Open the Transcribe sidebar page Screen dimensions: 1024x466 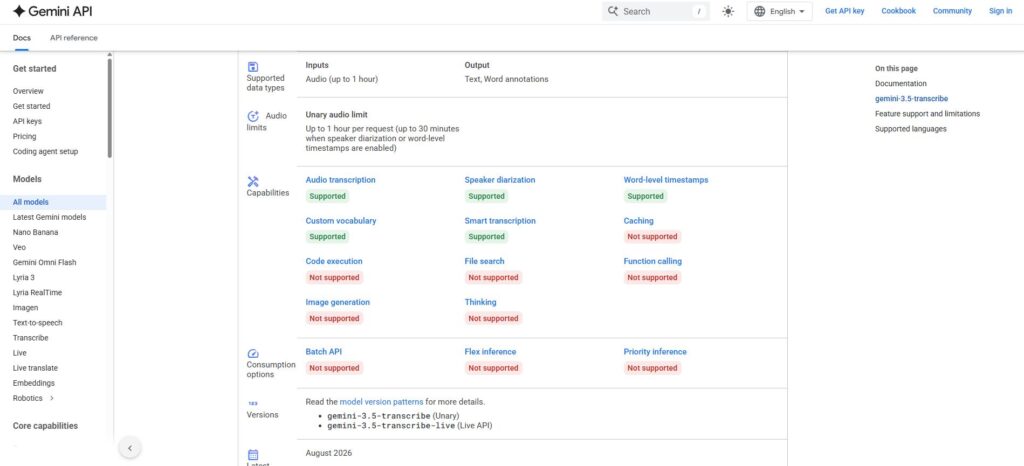30,338
